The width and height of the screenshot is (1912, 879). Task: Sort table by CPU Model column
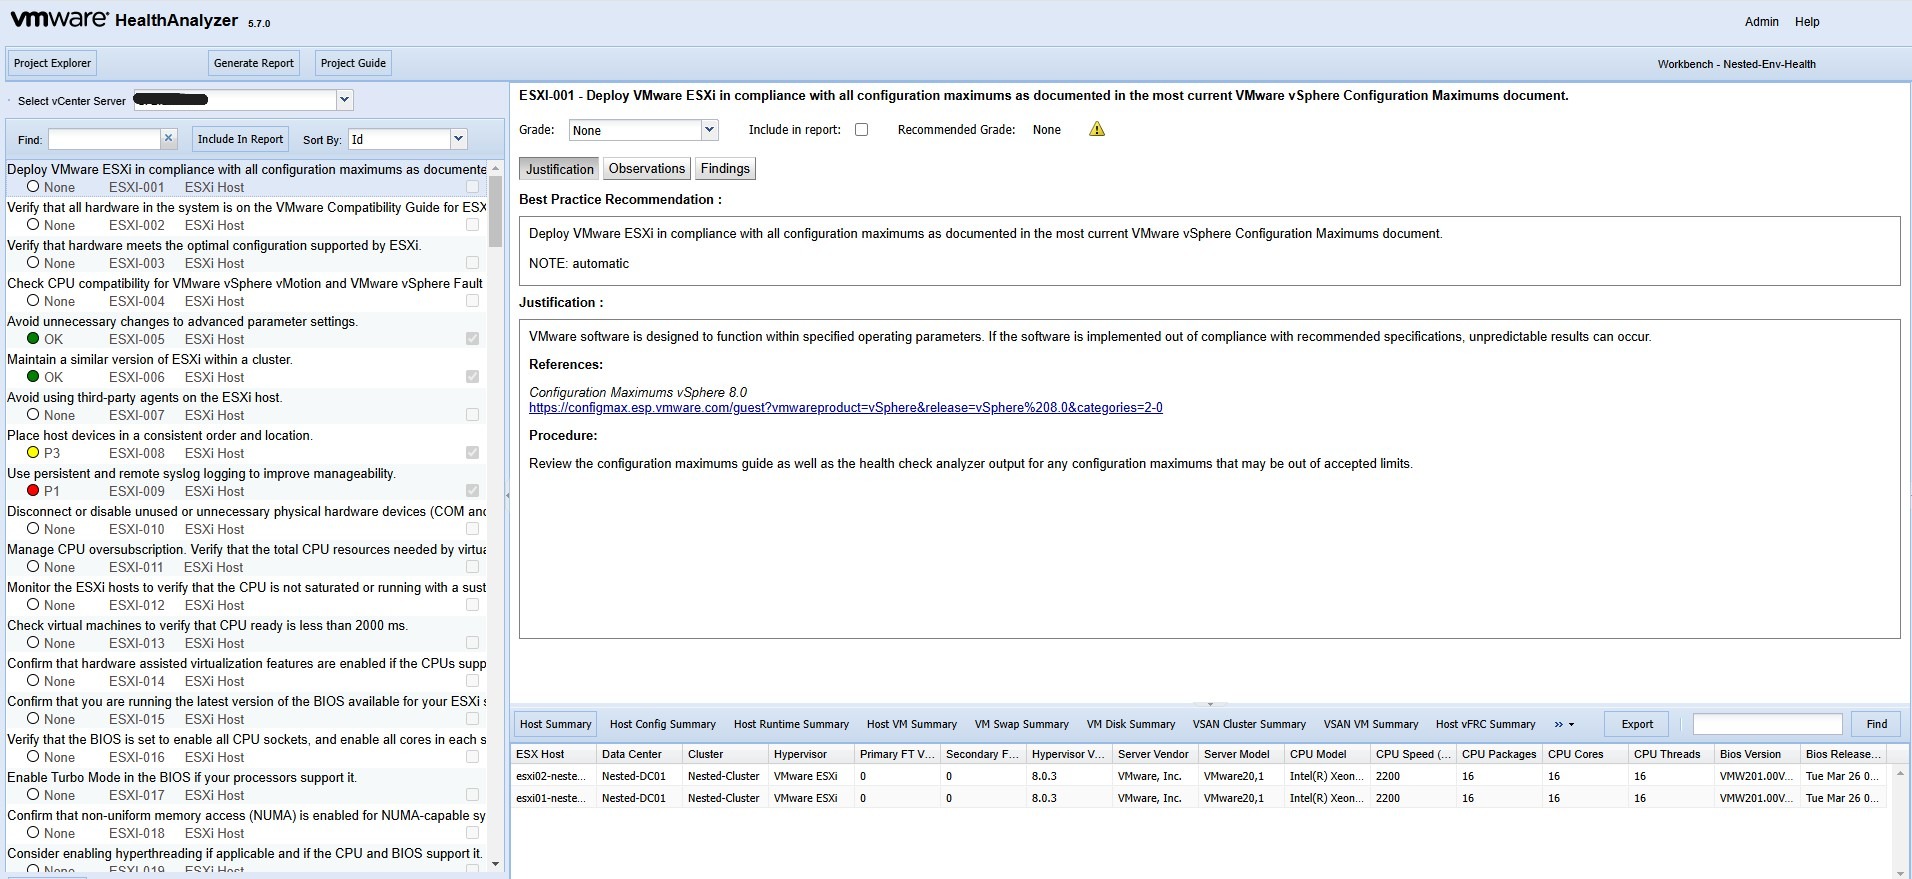point(1326,754)
